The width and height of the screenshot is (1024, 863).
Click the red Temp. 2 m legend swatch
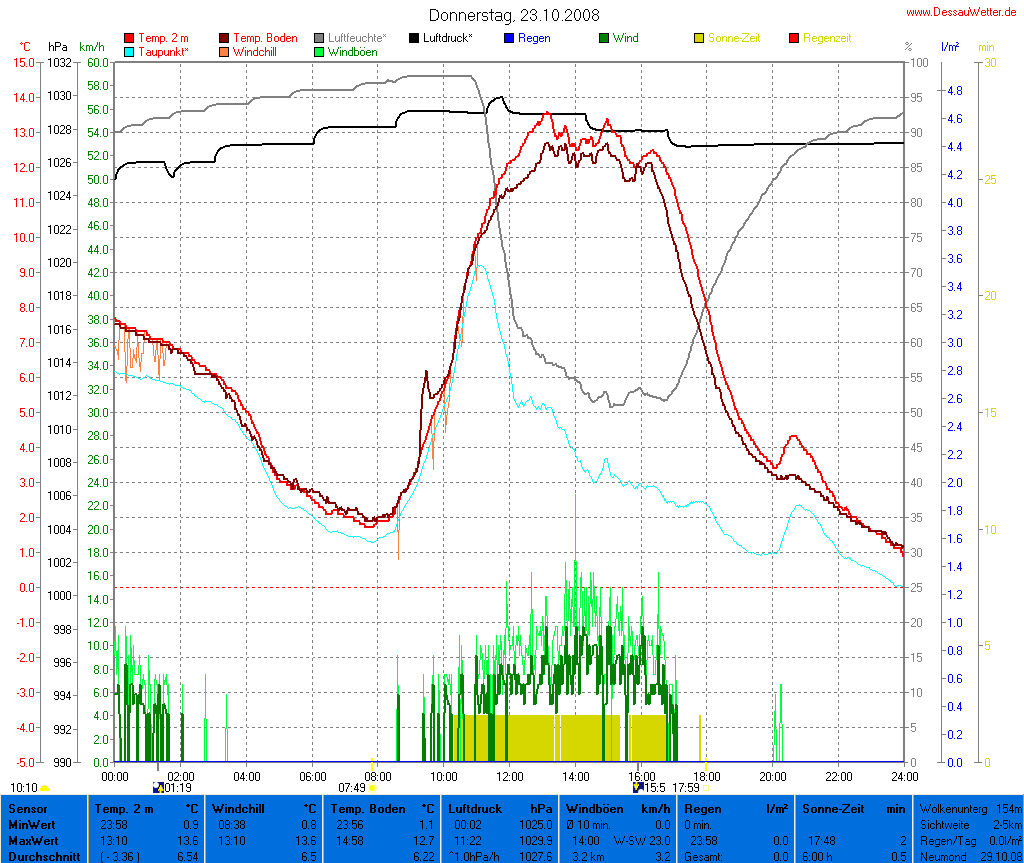(x=129, y=38)
